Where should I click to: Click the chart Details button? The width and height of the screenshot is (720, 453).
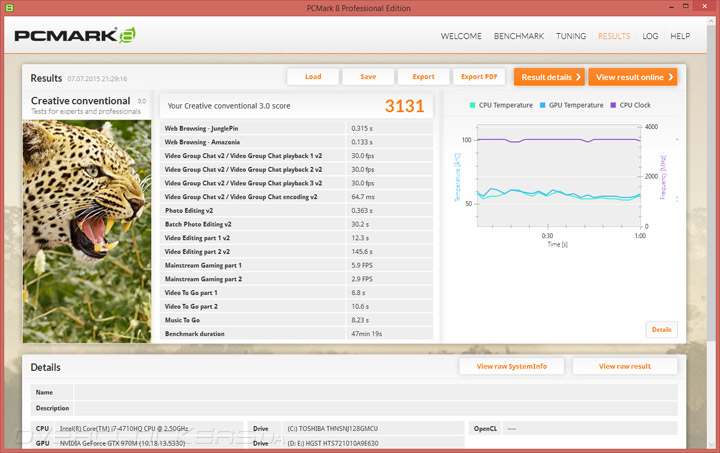pyautogui.click(x=661, y=330)
